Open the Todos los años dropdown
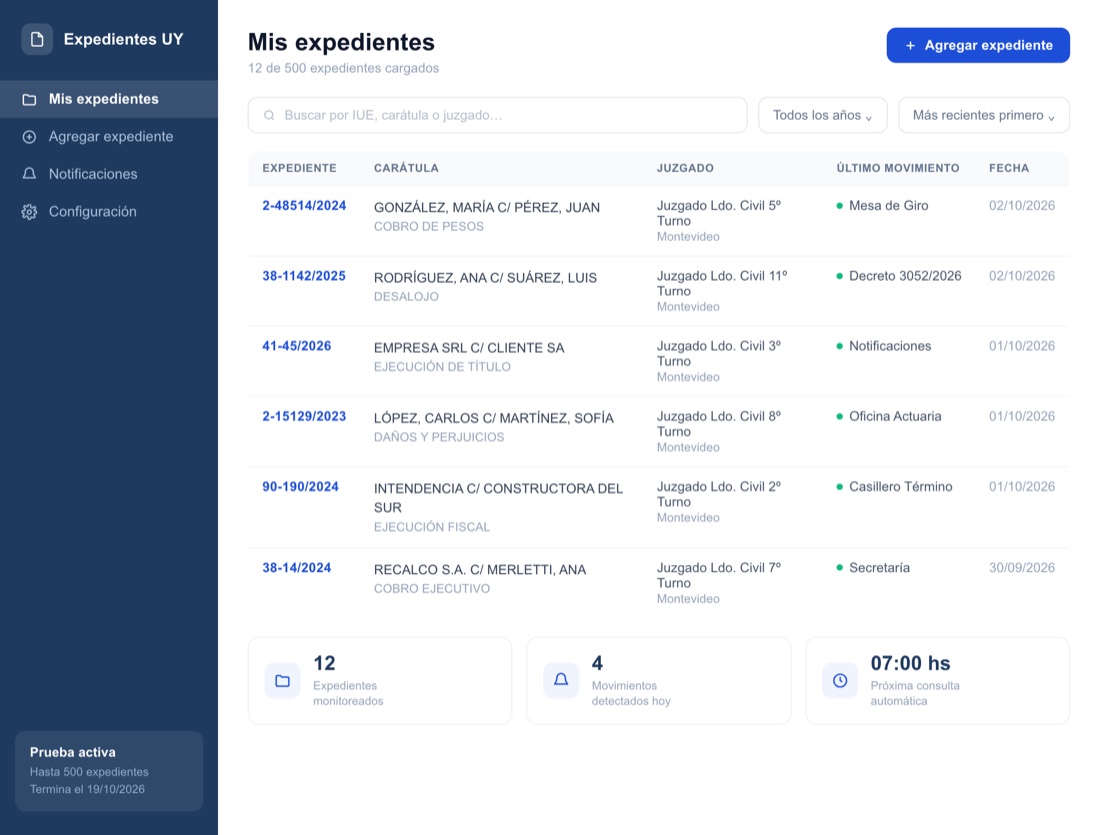This screenshot has width=1100, height=835. tap(823, 115)
